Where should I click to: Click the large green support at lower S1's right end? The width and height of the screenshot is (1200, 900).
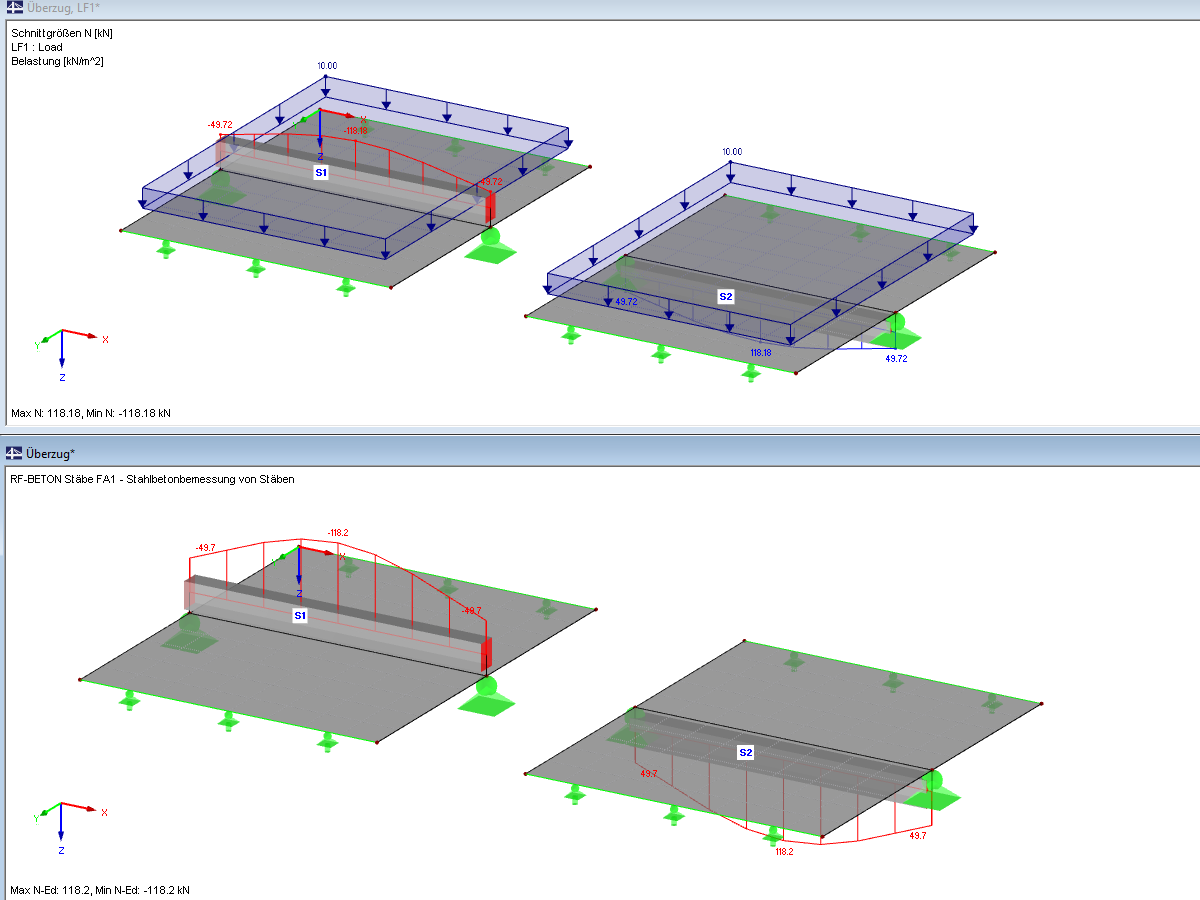pos(485,694)
